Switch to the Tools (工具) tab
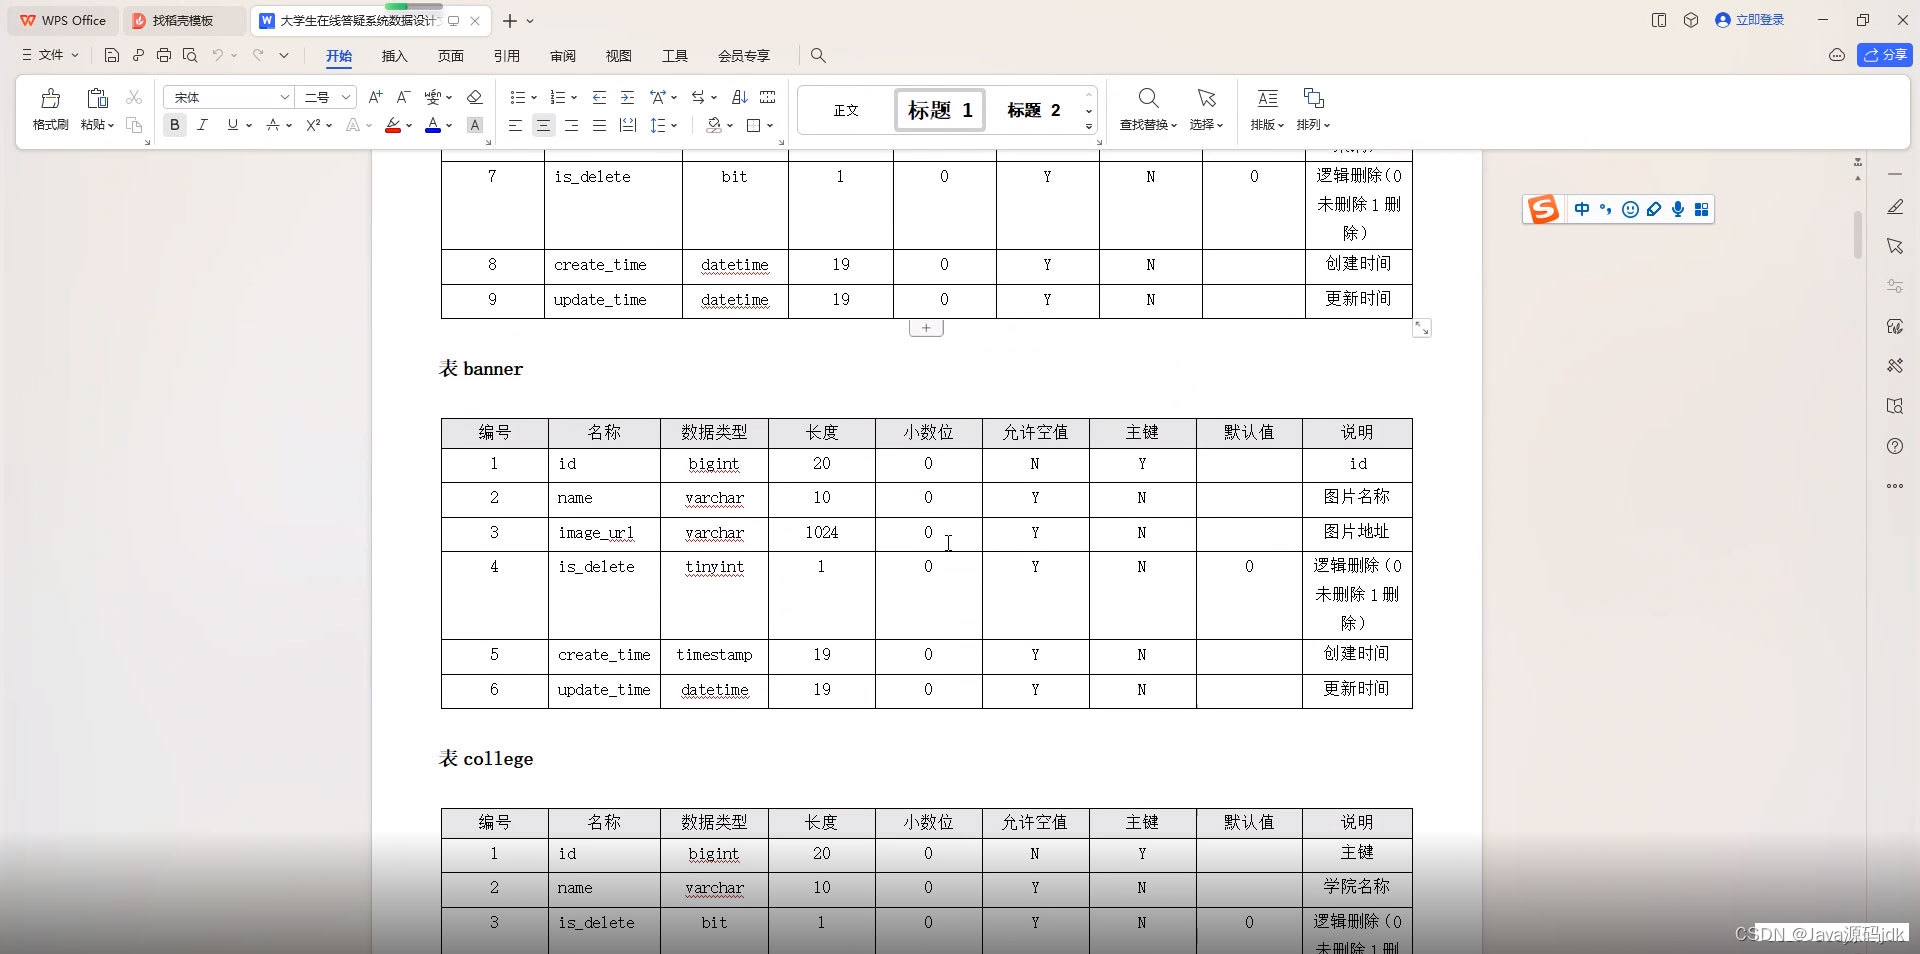 [674, 56]
